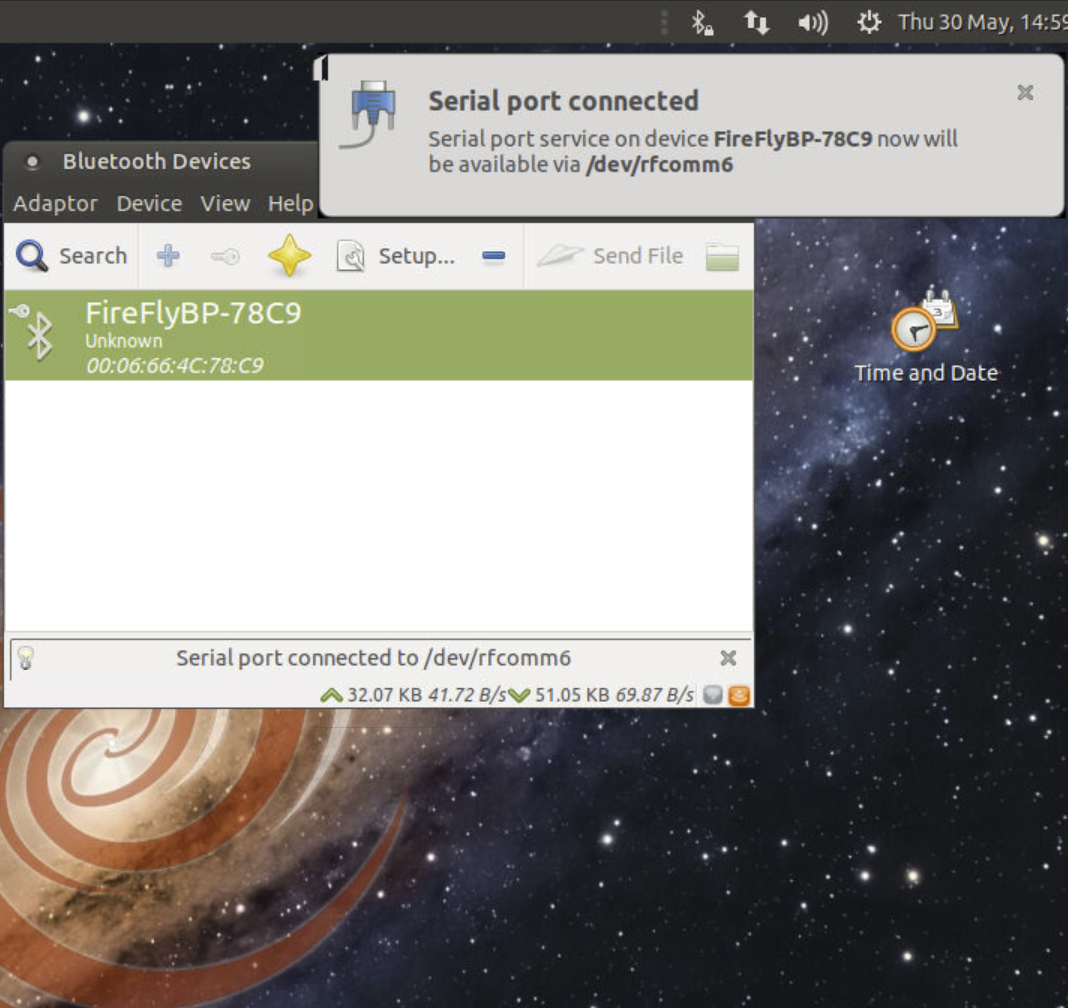Click MAC address 00:06:66:4C:78:C9
Image resolution: width=1068 pixels, height=1008 pixels.
pyautogui.click(x=174, y=366)
